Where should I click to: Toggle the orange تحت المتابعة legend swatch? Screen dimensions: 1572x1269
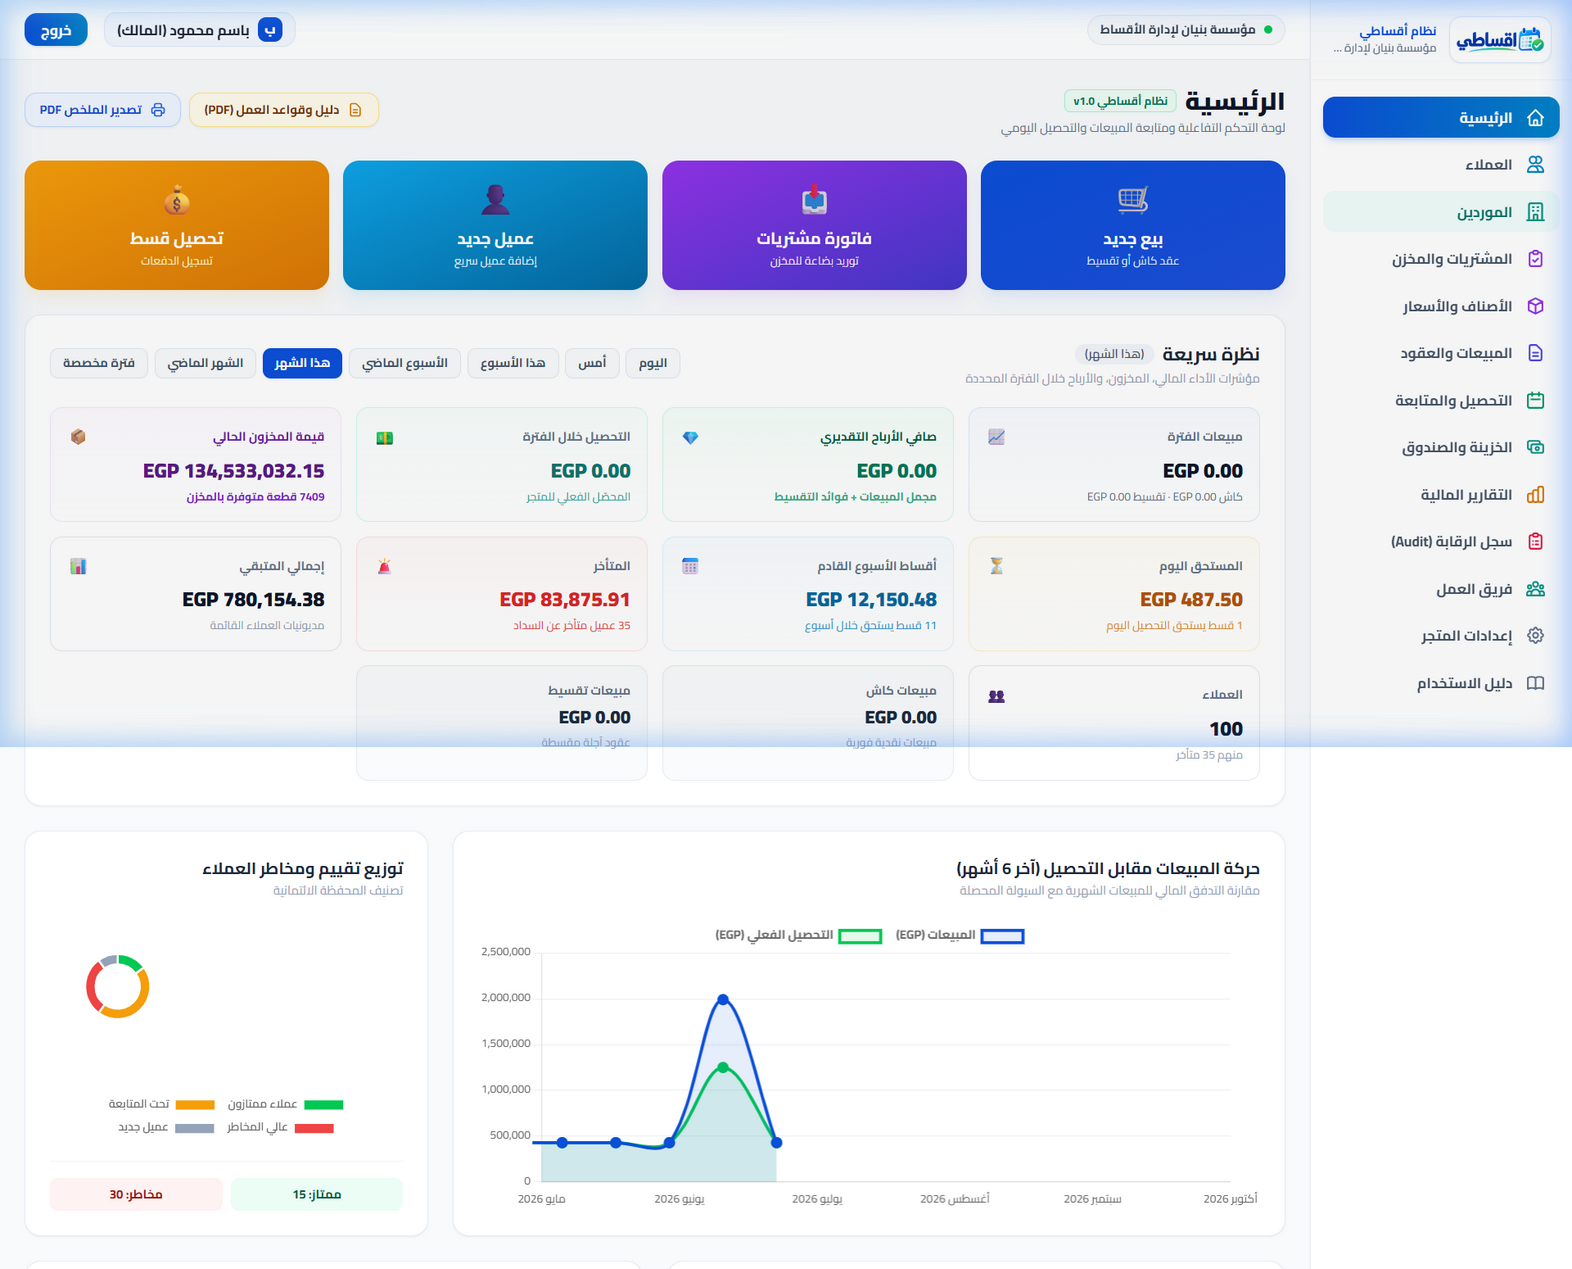(x=195, y=1105)
